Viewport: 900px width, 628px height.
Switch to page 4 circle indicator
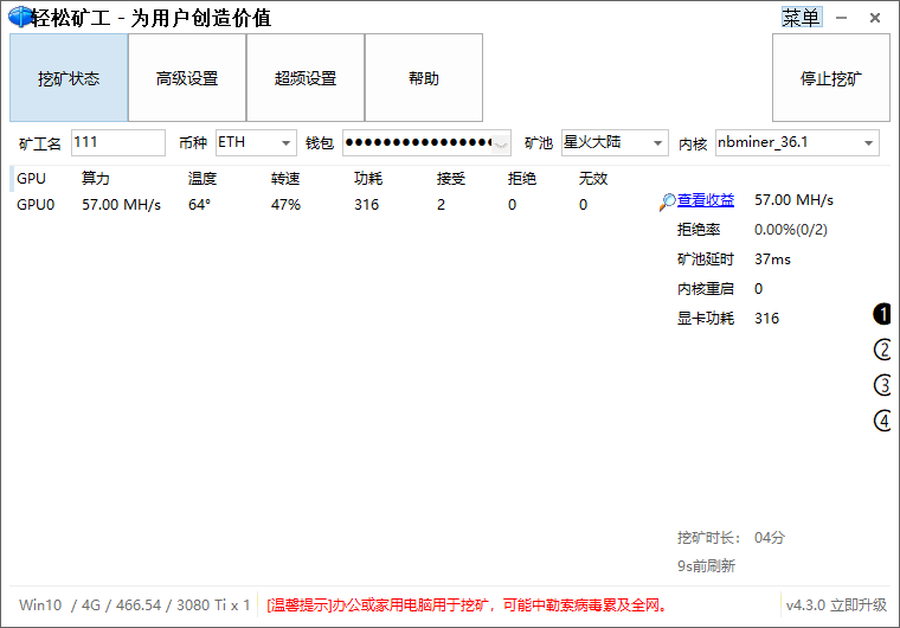click(882, 421)
